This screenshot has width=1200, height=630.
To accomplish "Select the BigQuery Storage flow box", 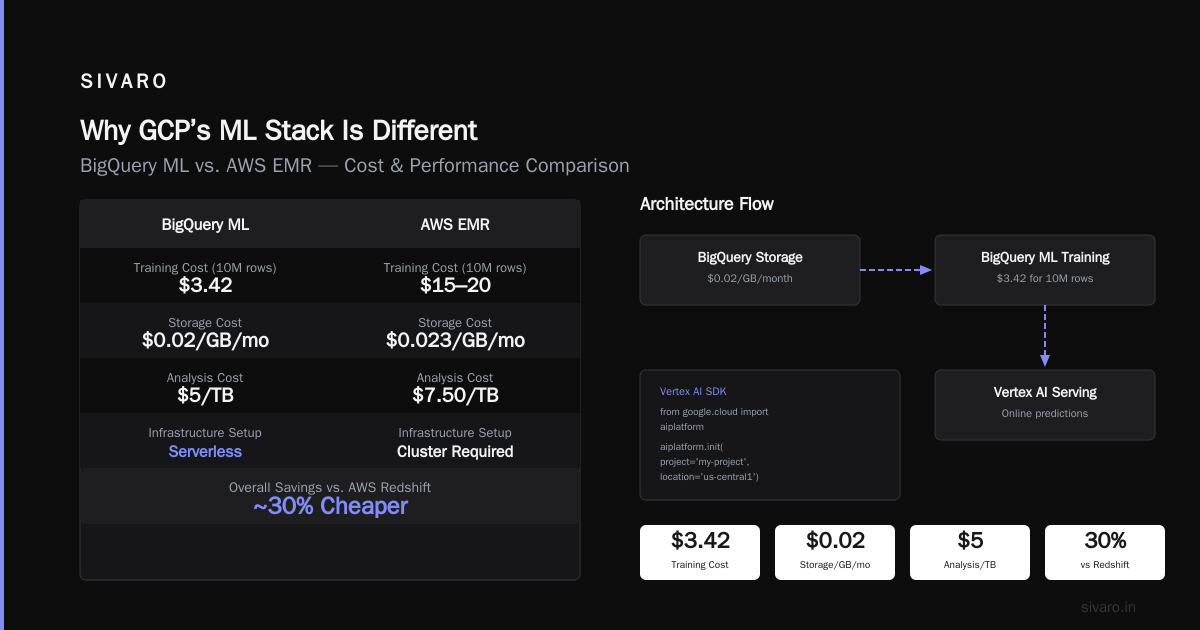I will tap(750, 270).
